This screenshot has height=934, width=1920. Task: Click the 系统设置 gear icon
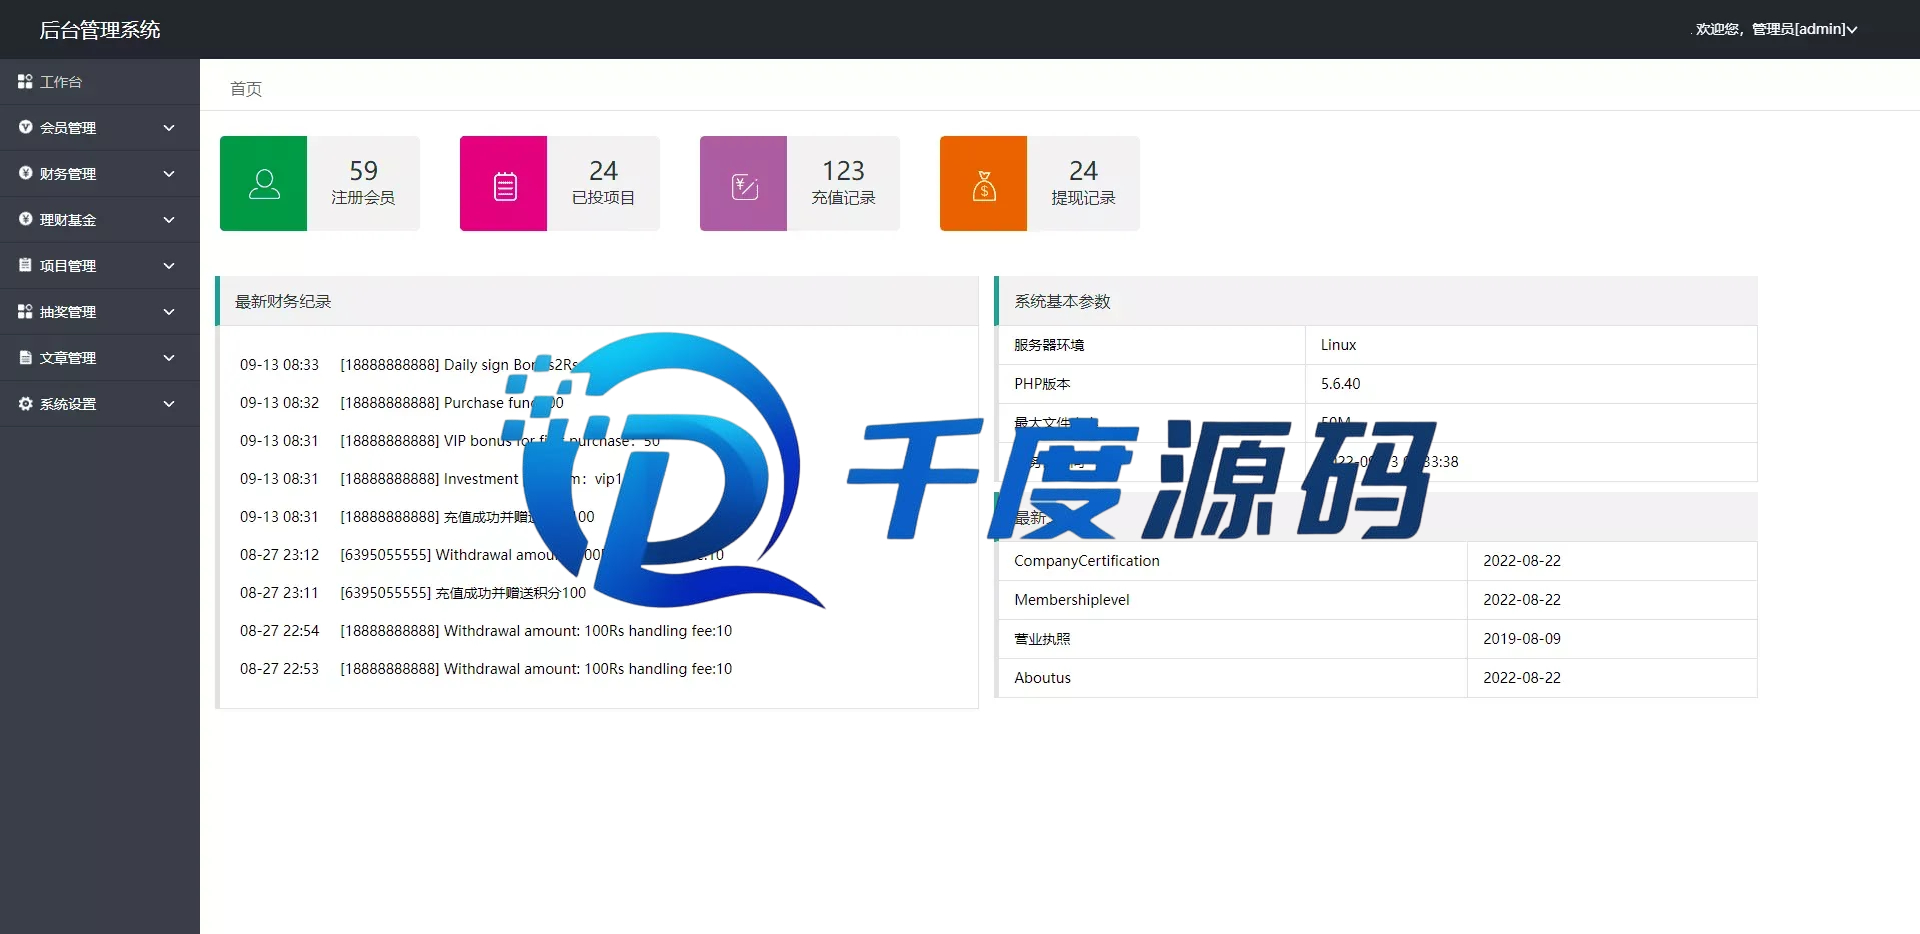[25, 403]
